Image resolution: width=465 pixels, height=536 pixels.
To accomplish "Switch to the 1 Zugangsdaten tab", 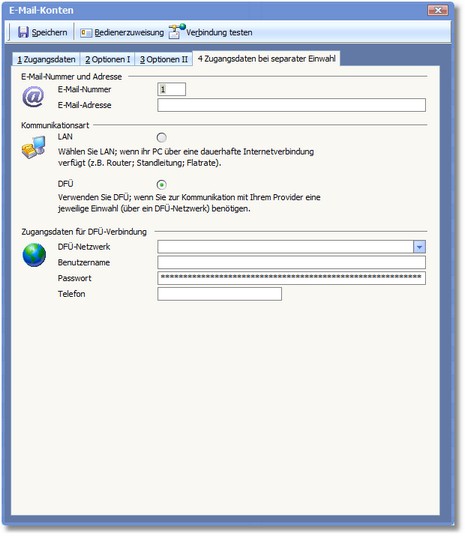I will (x=46, y=59).
